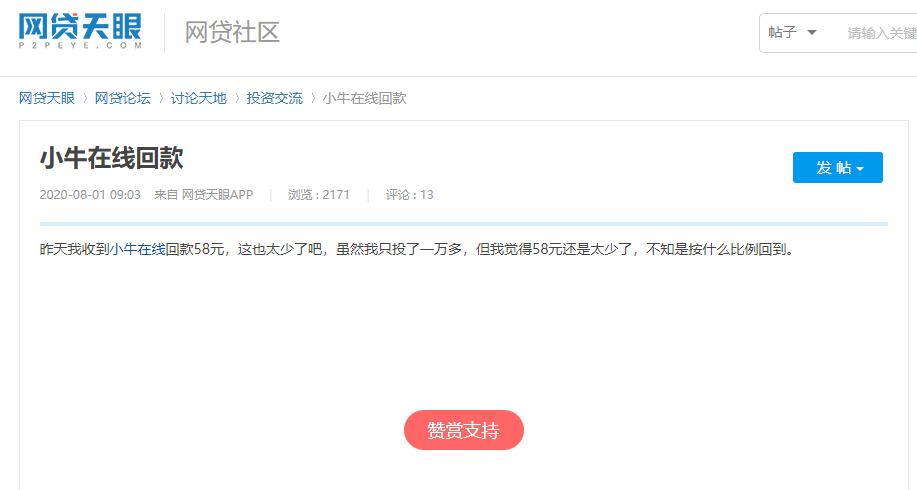Click the 赞赏支持 reward button
The width and height of the screenshot is (917, 490).
[464, 430]
